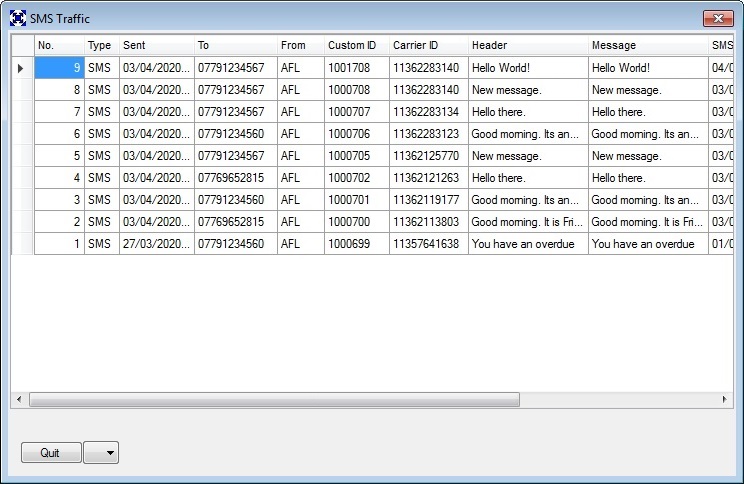Image resolution: width=744 pixels, height=484 pixels.
Task: Click the To cell in row 6
Action: [236, 134]
